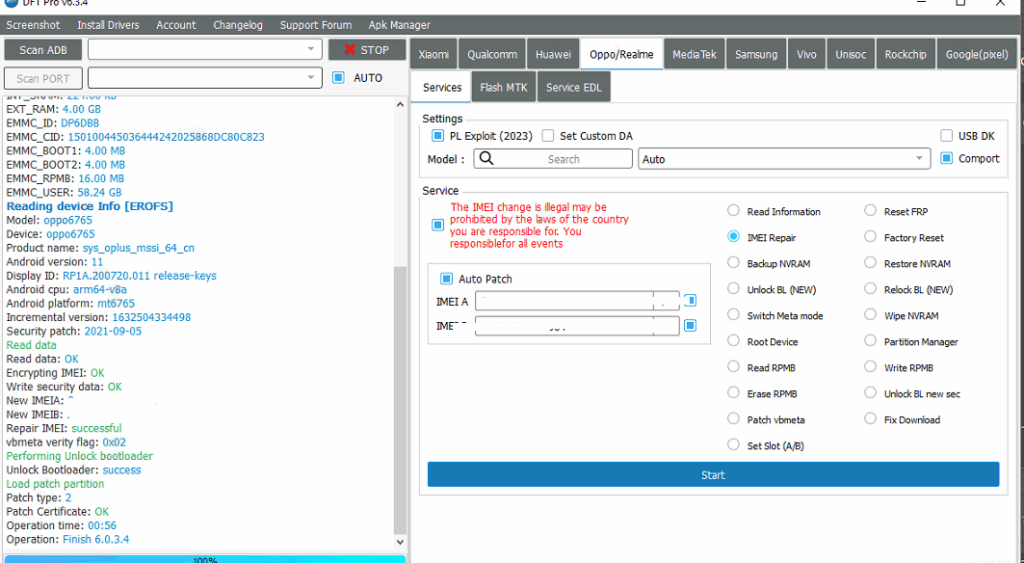
Task: Click the search magnifier icon in Model field
Action: 486,159
